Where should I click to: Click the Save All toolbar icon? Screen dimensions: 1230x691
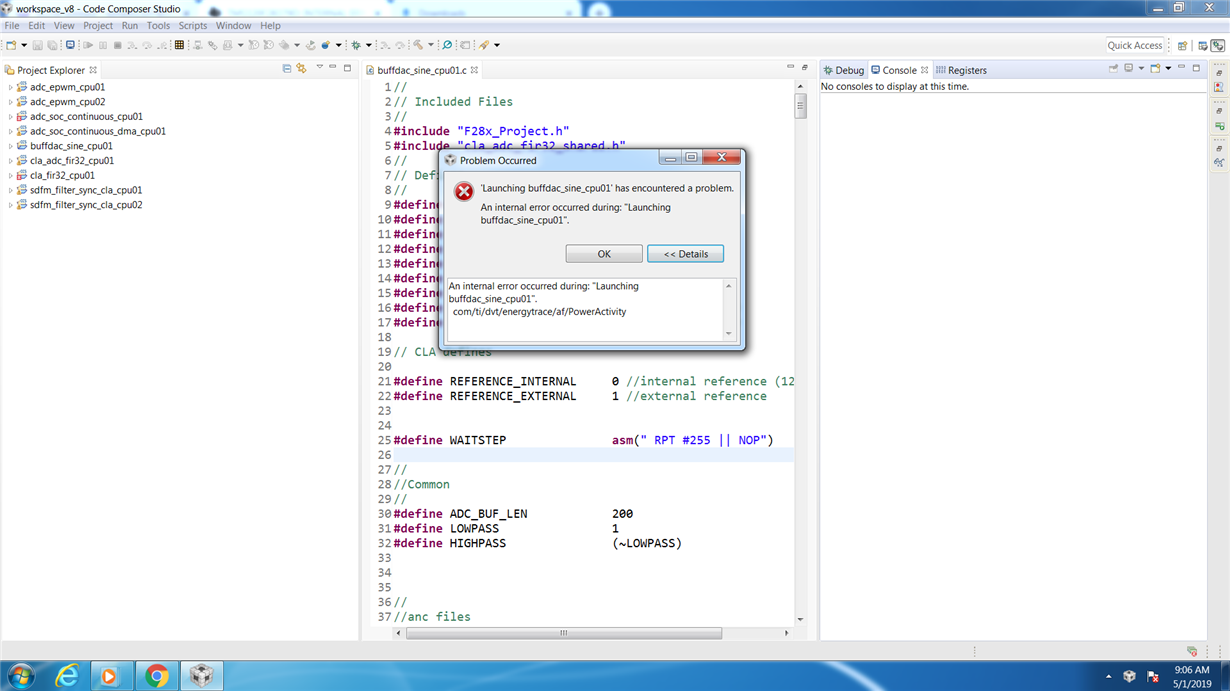click(x=52, y=45)
